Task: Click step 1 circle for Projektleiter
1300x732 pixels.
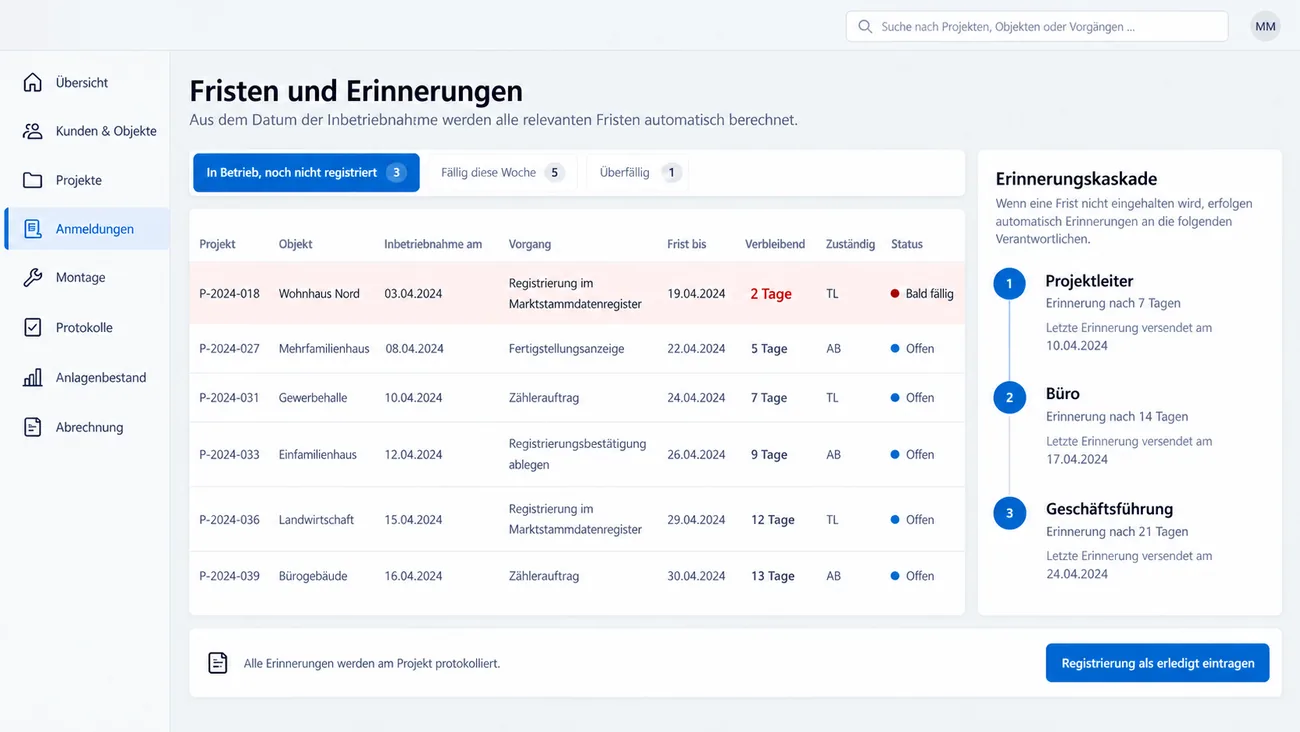Action: [1009, 284]
